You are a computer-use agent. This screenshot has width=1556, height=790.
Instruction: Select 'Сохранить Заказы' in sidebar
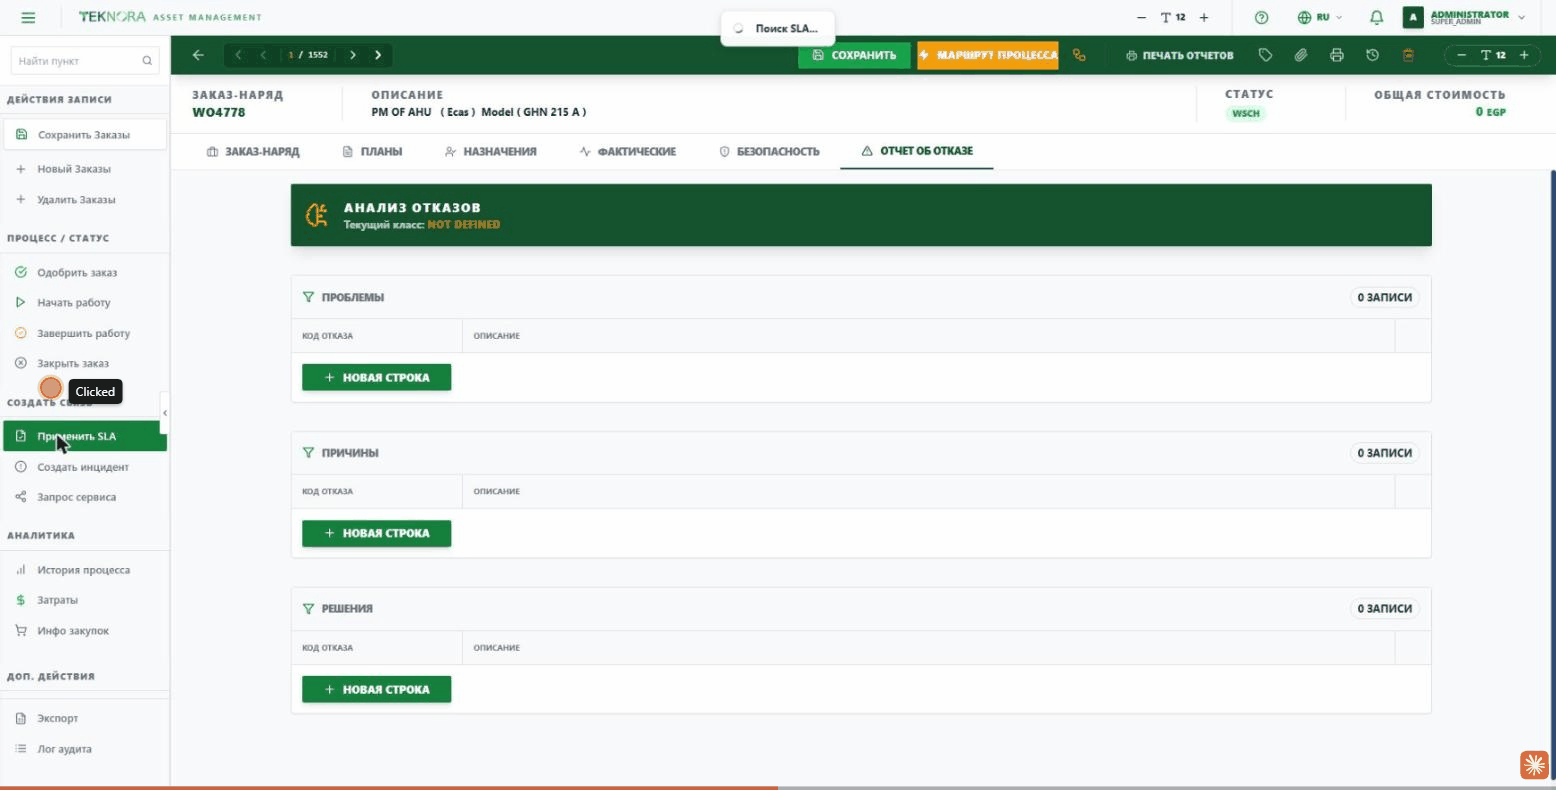(85, 134)
